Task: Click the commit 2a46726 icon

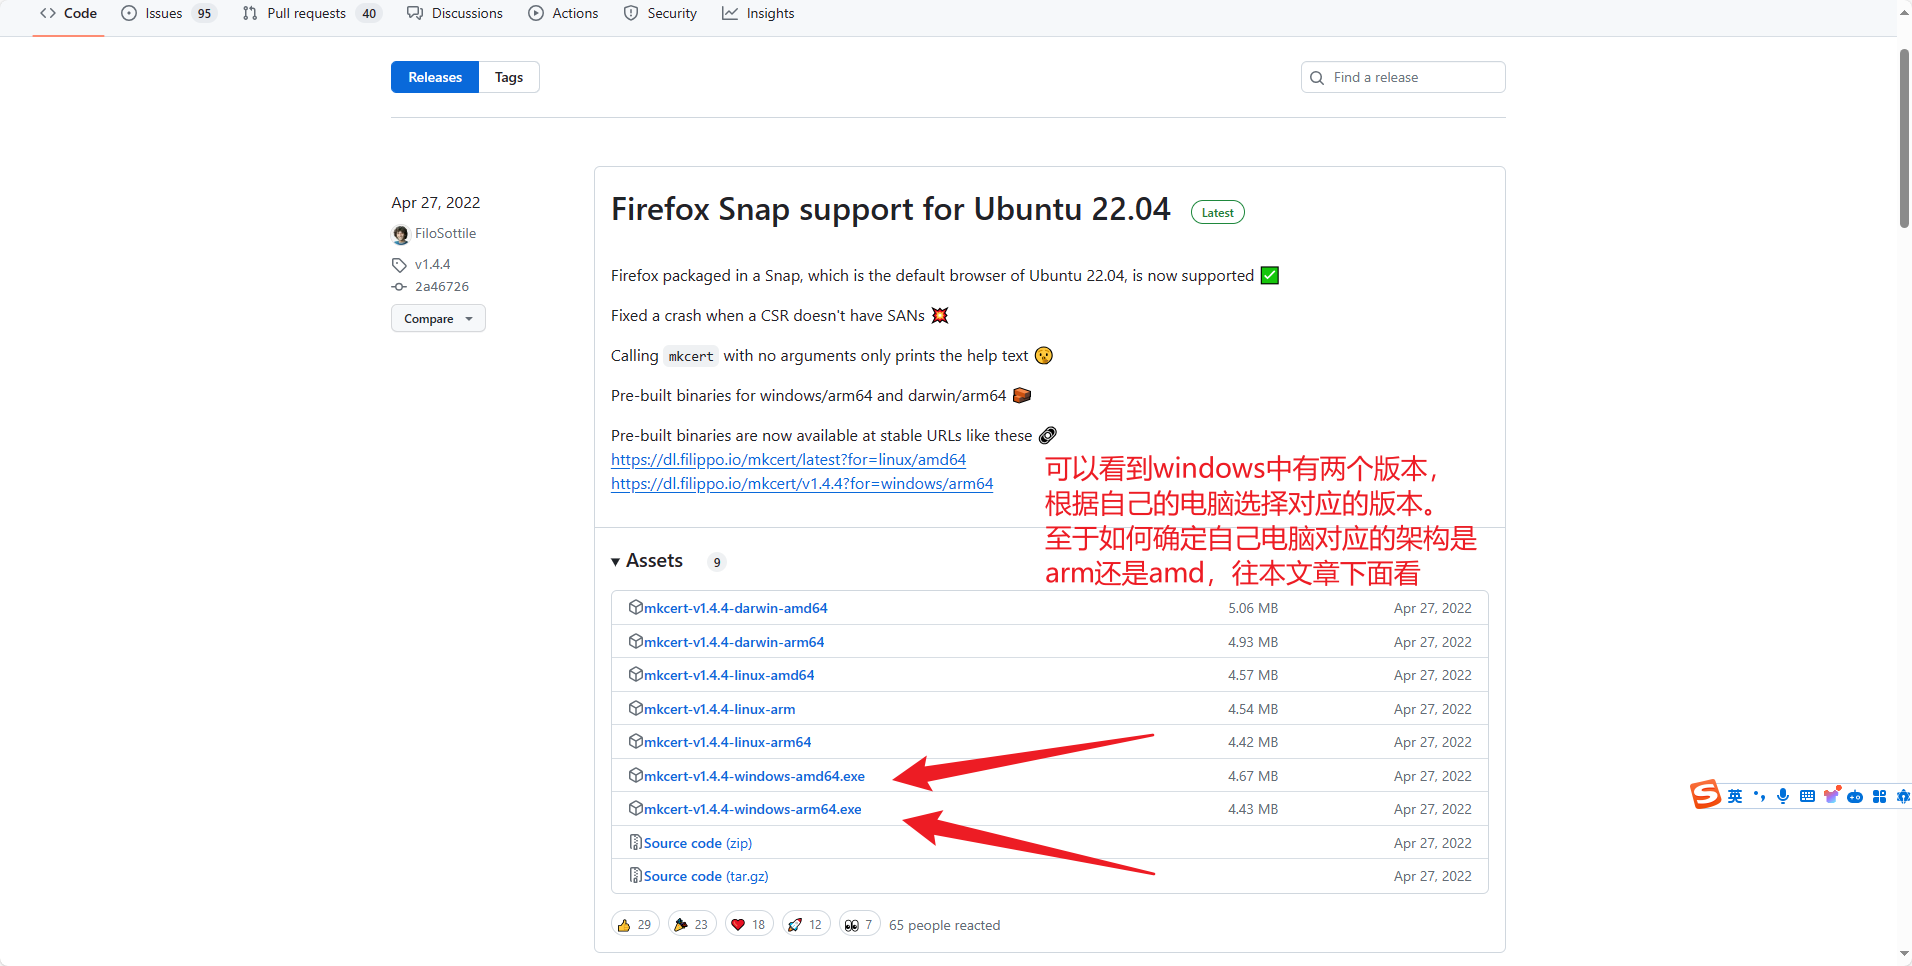Action: [x=399, y=287]
